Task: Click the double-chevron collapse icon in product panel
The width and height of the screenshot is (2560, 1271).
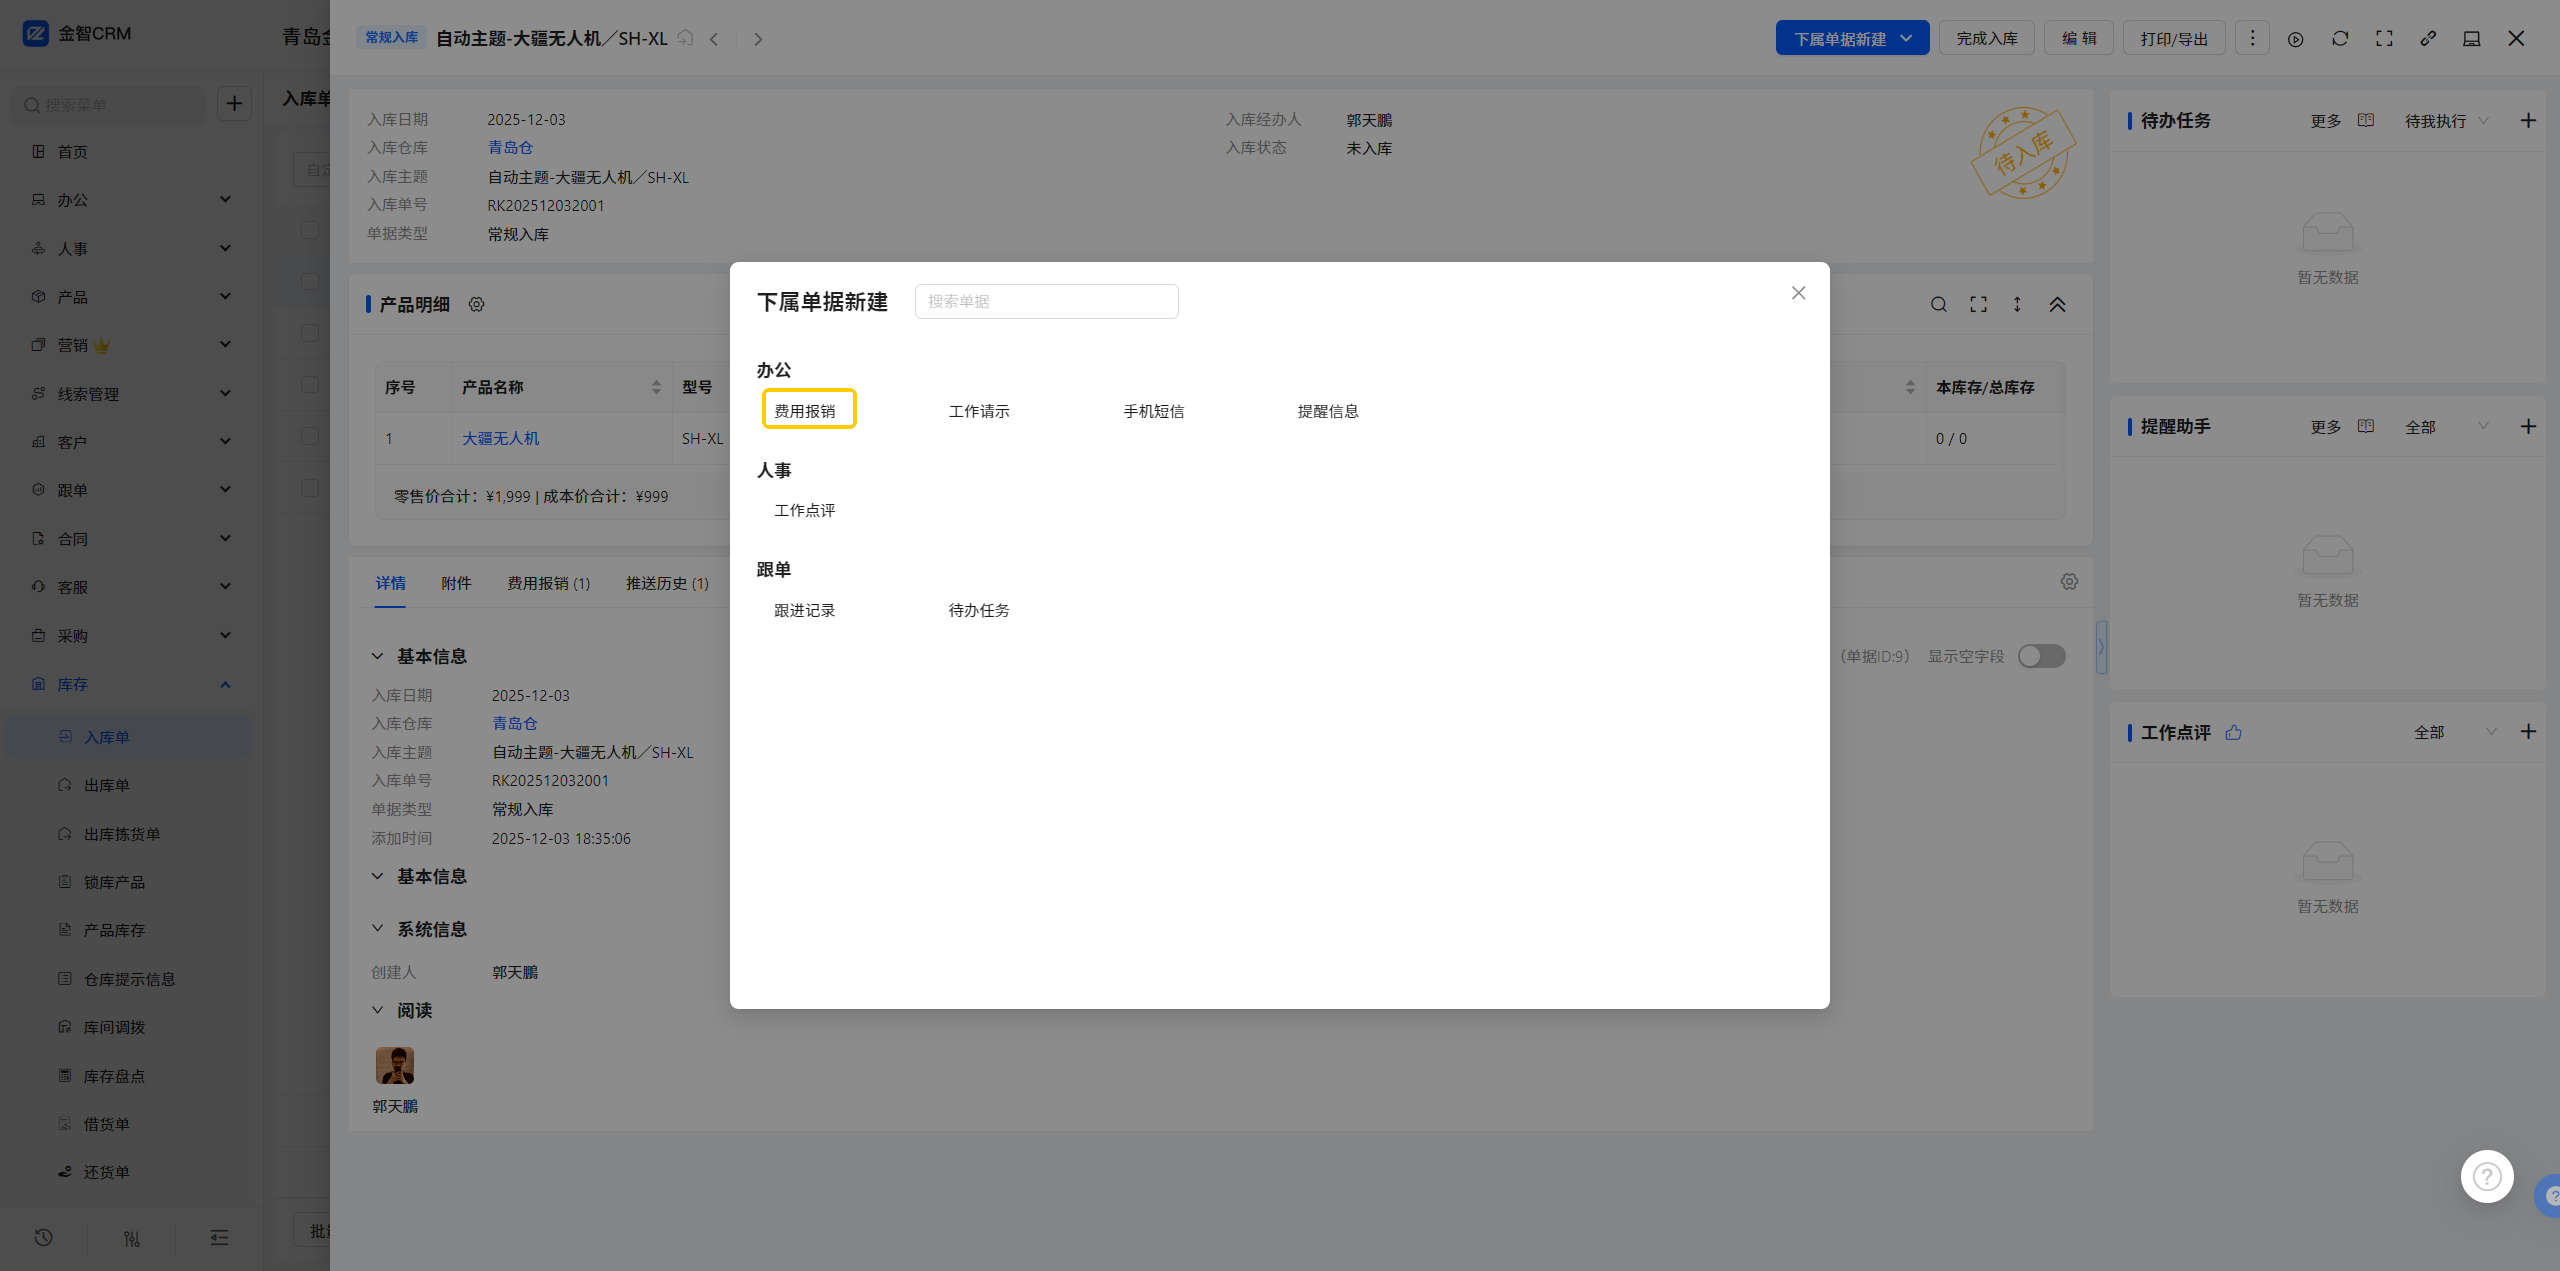Action: point(2057,304)
